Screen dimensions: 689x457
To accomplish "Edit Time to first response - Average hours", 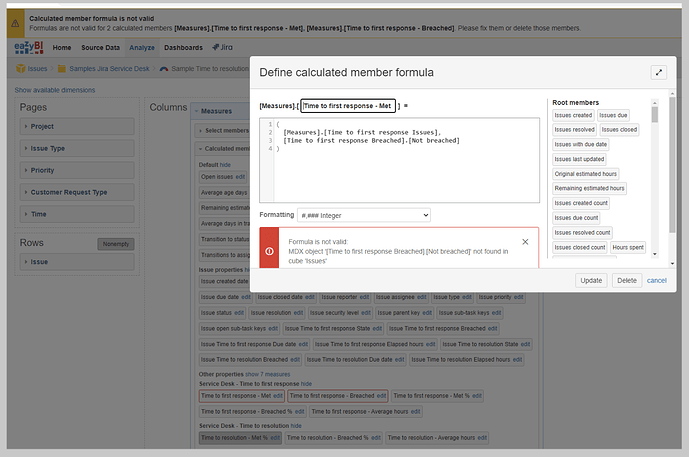I will 416,412.
